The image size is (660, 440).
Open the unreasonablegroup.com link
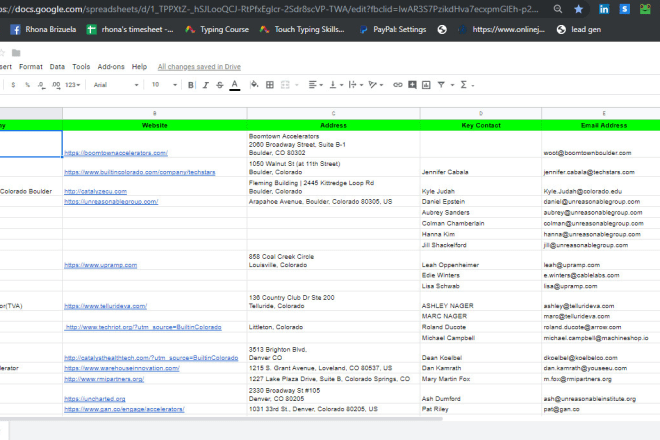coord(111,202)
